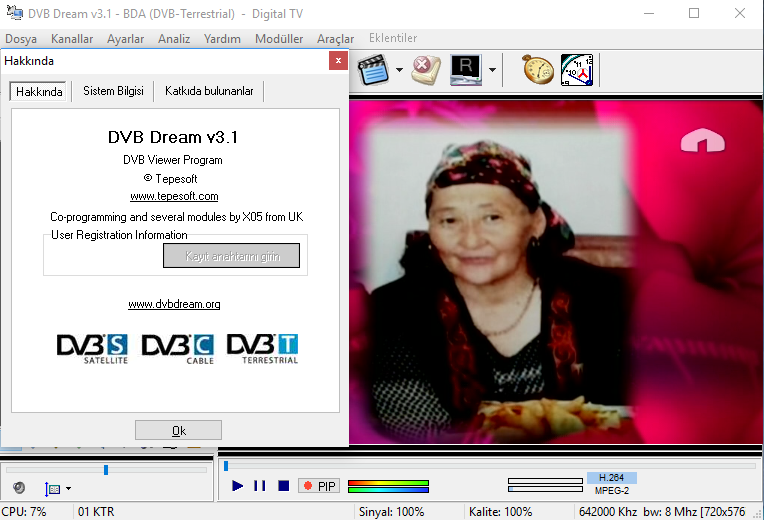This screenshot has height=520, width=764.
Task: Click the DVB-S Satellite logo
Action: click(x=92, y=349)
